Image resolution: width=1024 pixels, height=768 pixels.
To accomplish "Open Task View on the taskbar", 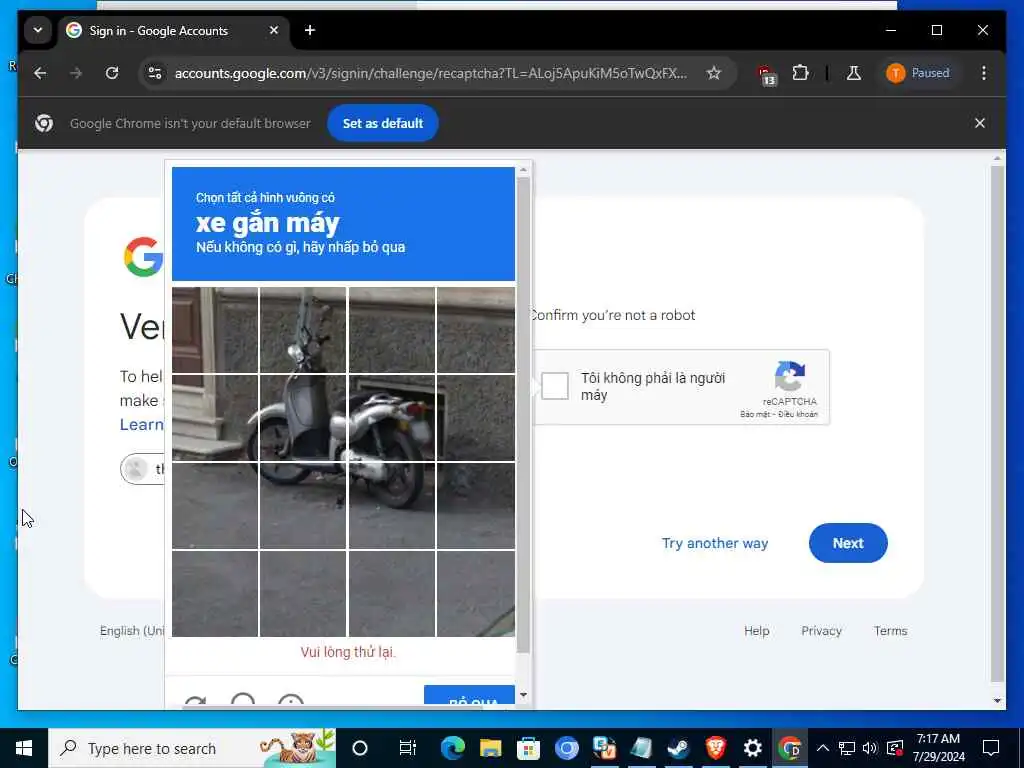I will tap(407, 748).
